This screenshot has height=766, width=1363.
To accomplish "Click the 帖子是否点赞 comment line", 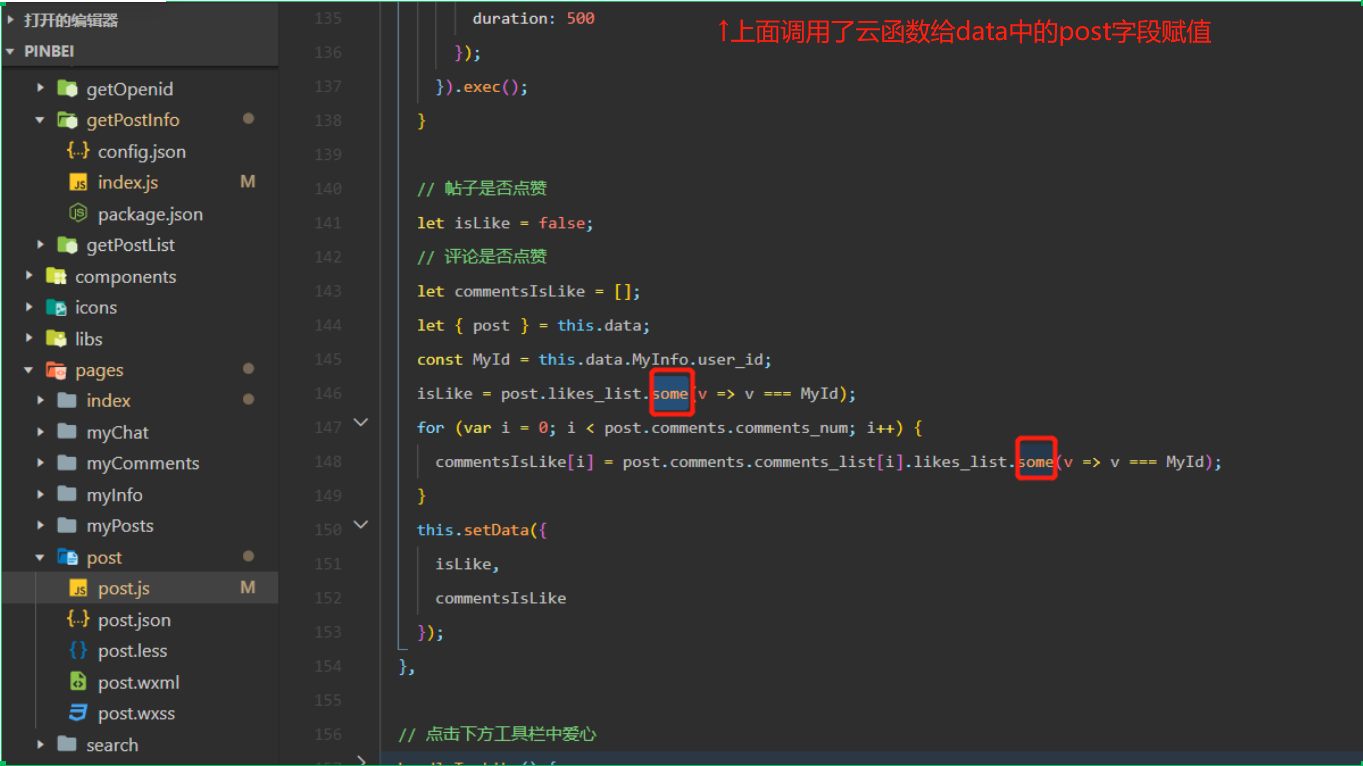I will tap(482, 189).
